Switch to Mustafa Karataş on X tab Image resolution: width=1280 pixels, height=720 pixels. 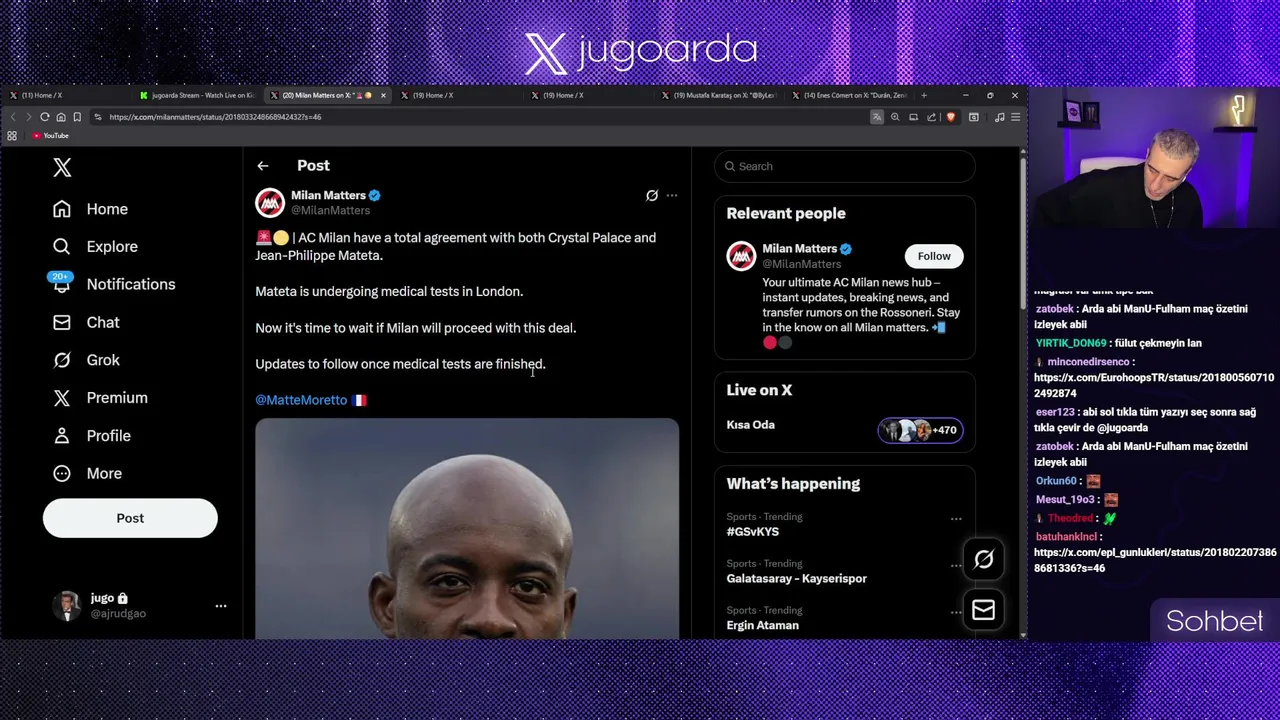coord(720,95)
